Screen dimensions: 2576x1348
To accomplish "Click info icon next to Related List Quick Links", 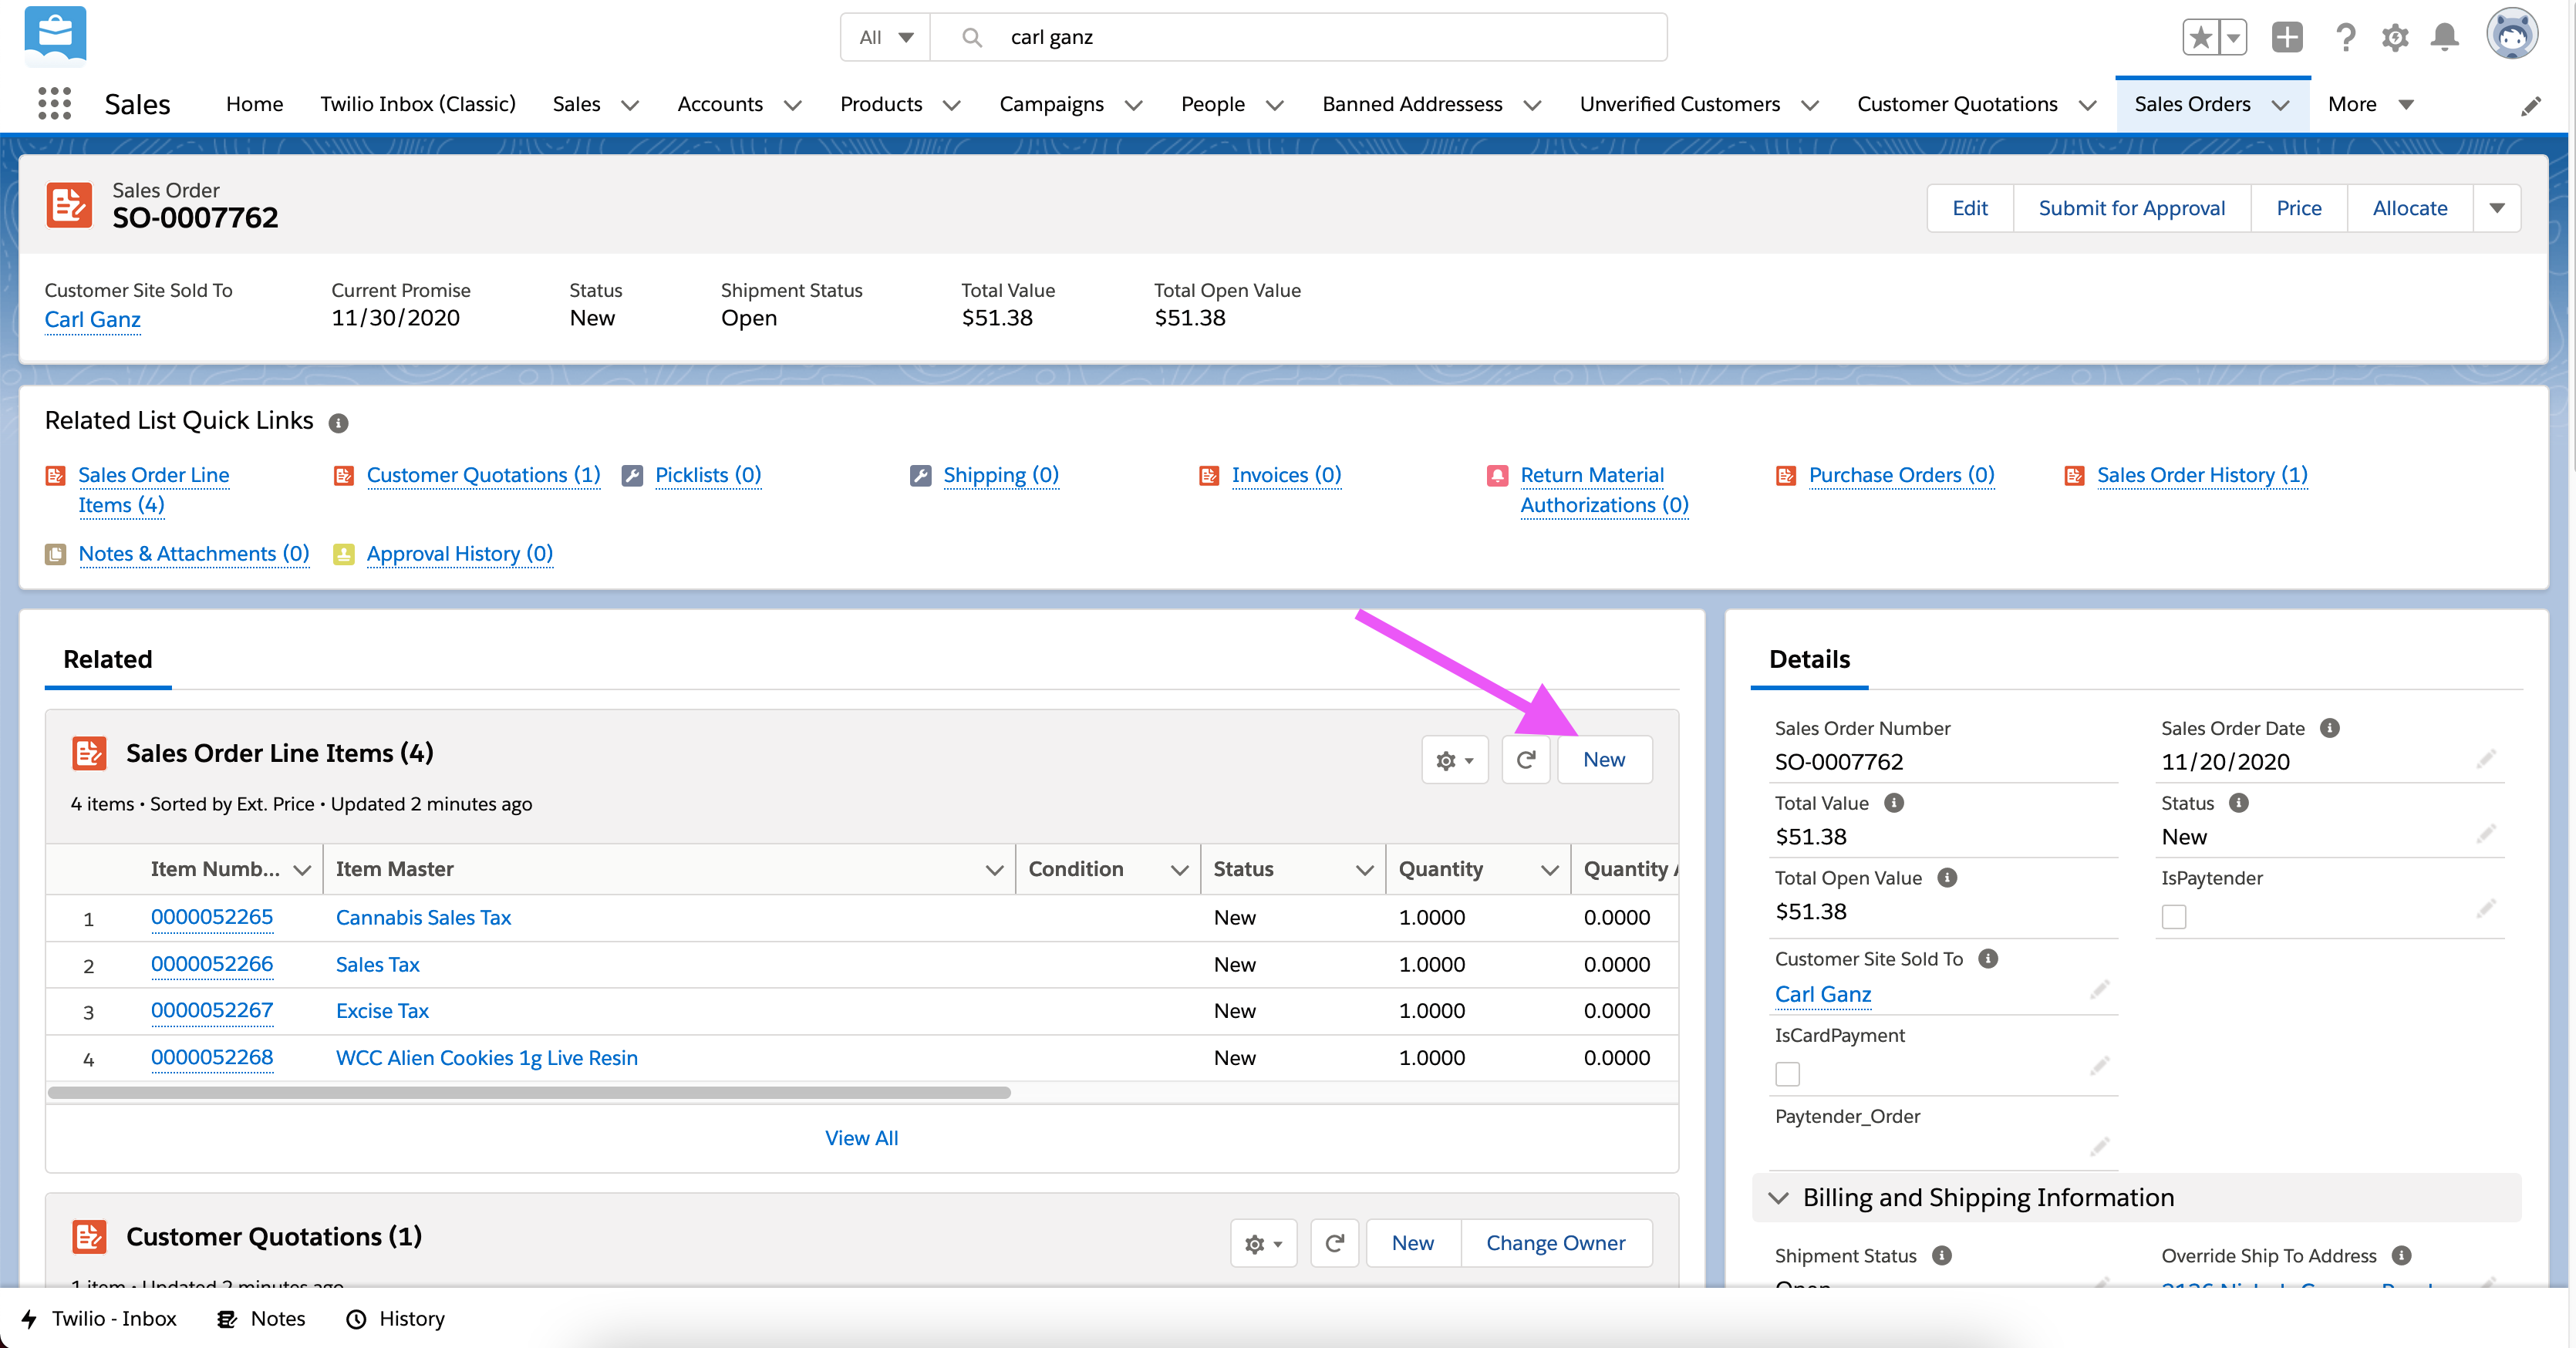I will point(338,423).
